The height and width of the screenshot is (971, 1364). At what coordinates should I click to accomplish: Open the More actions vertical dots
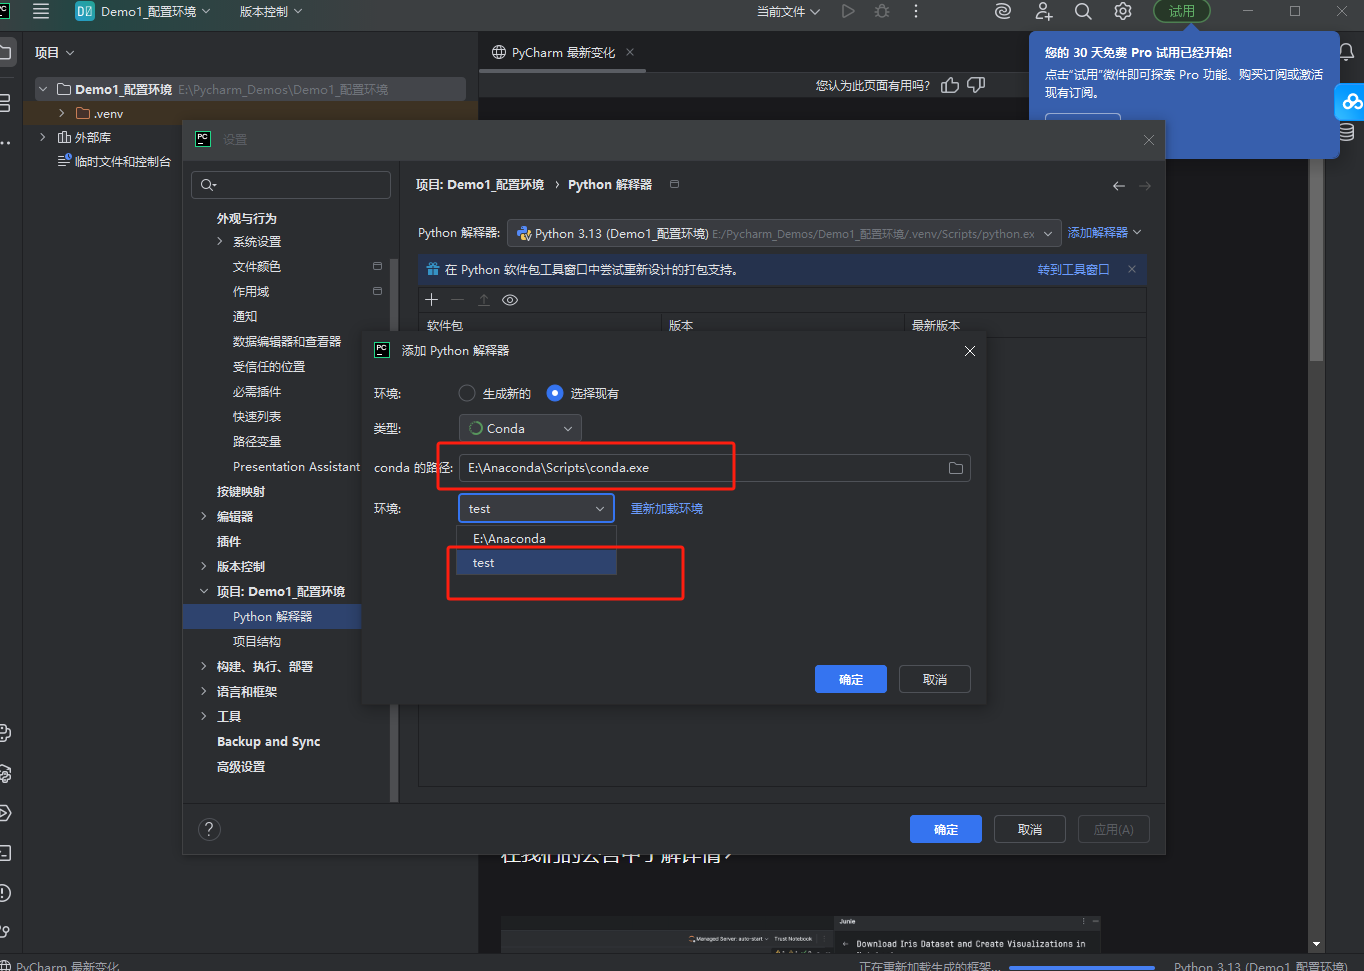(x=916, y=11)
